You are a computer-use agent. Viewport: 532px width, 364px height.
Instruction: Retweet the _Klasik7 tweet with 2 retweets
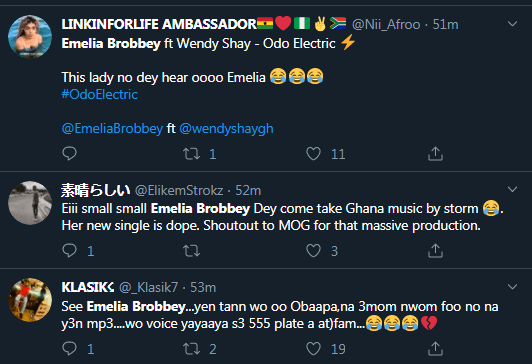191,349
